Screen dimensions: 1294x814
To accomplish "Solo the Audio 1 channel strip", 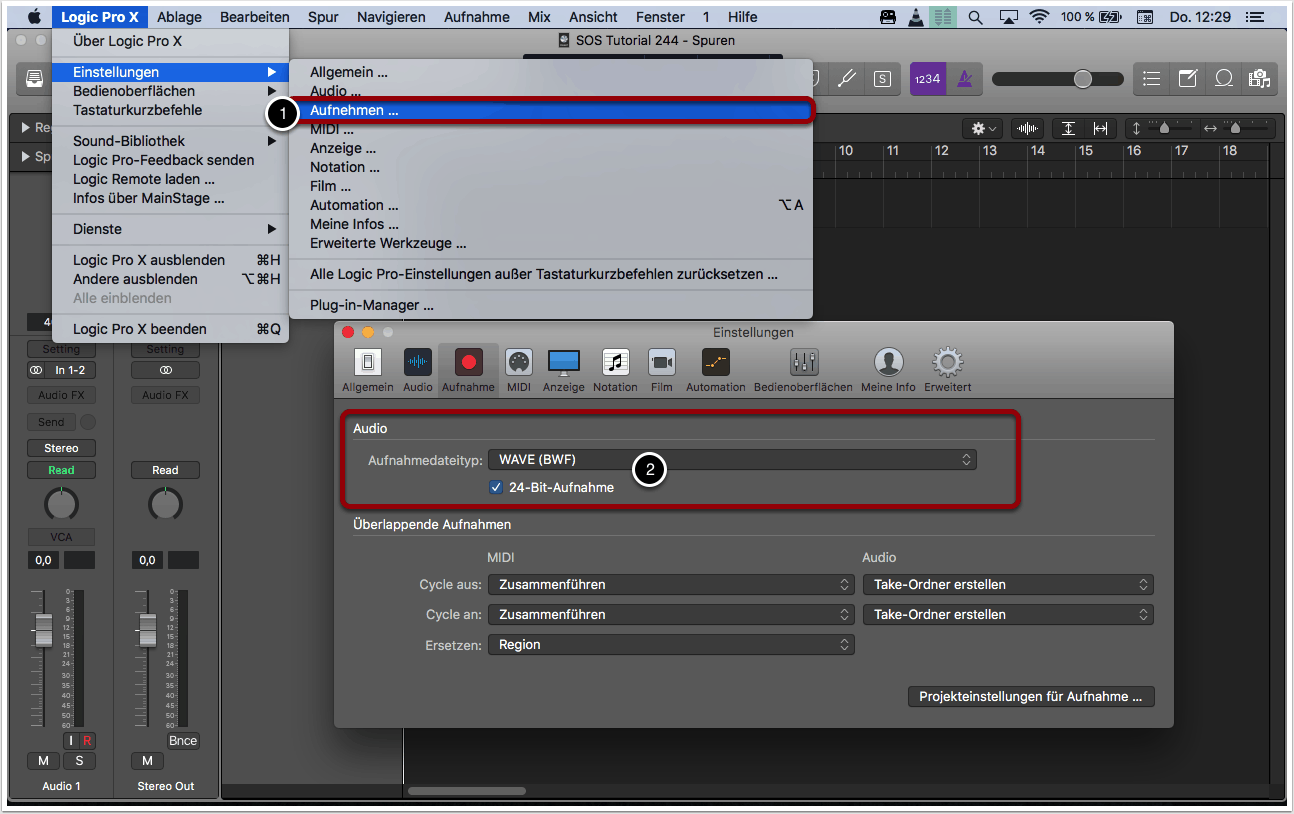I will (79, 761).
